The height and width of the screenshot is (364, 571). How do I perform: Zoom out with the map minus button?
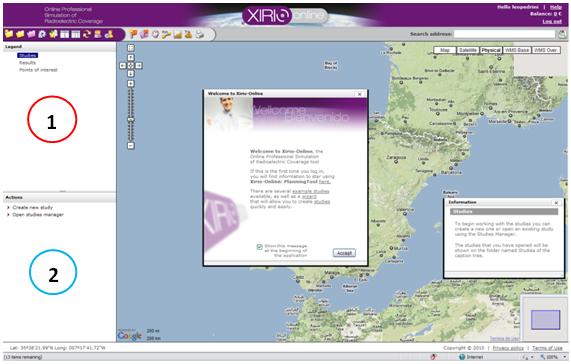click(x=131, y=146)
